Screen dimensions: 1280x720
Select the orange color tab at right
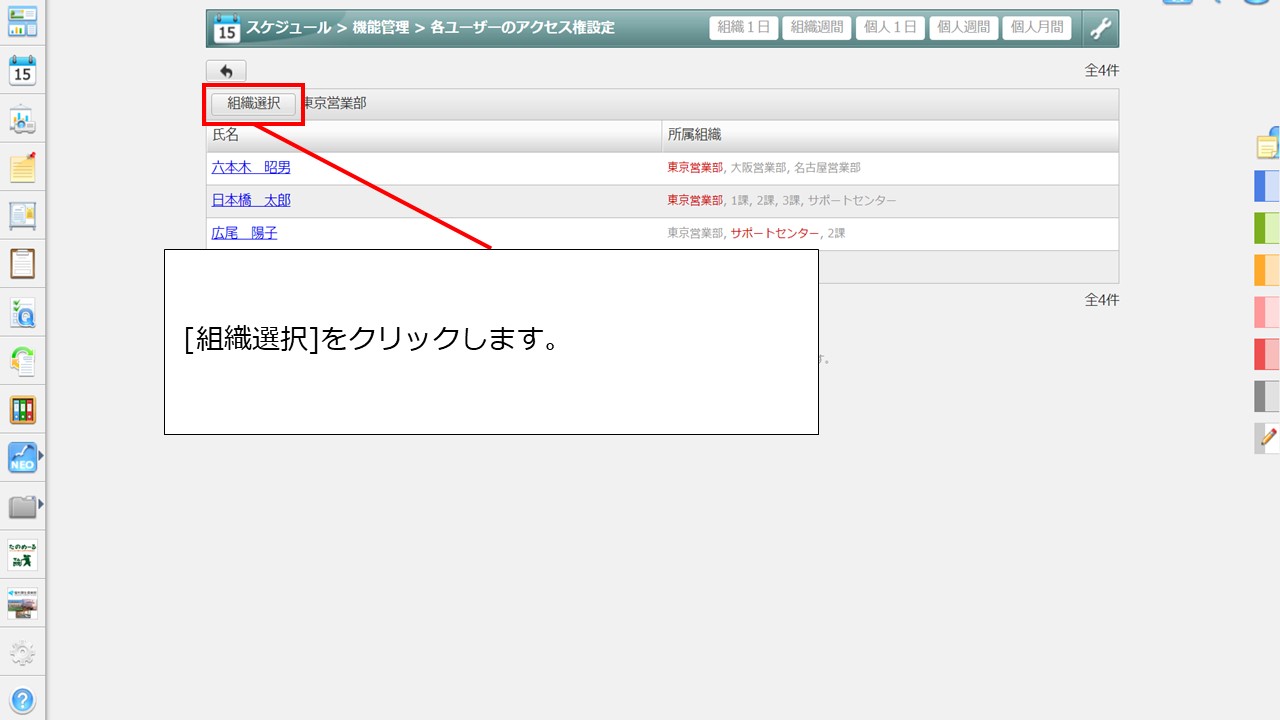[x=1267, y=270]
